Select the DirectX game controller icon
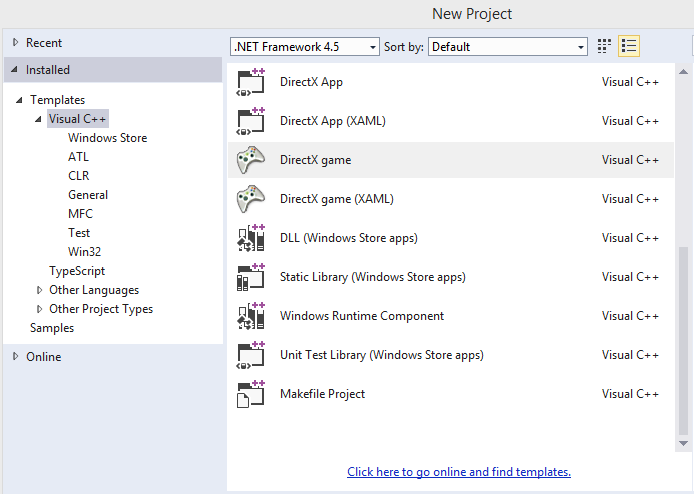Image resolution: width=694 pixels, height=494 pixels. tap(249, 160)
